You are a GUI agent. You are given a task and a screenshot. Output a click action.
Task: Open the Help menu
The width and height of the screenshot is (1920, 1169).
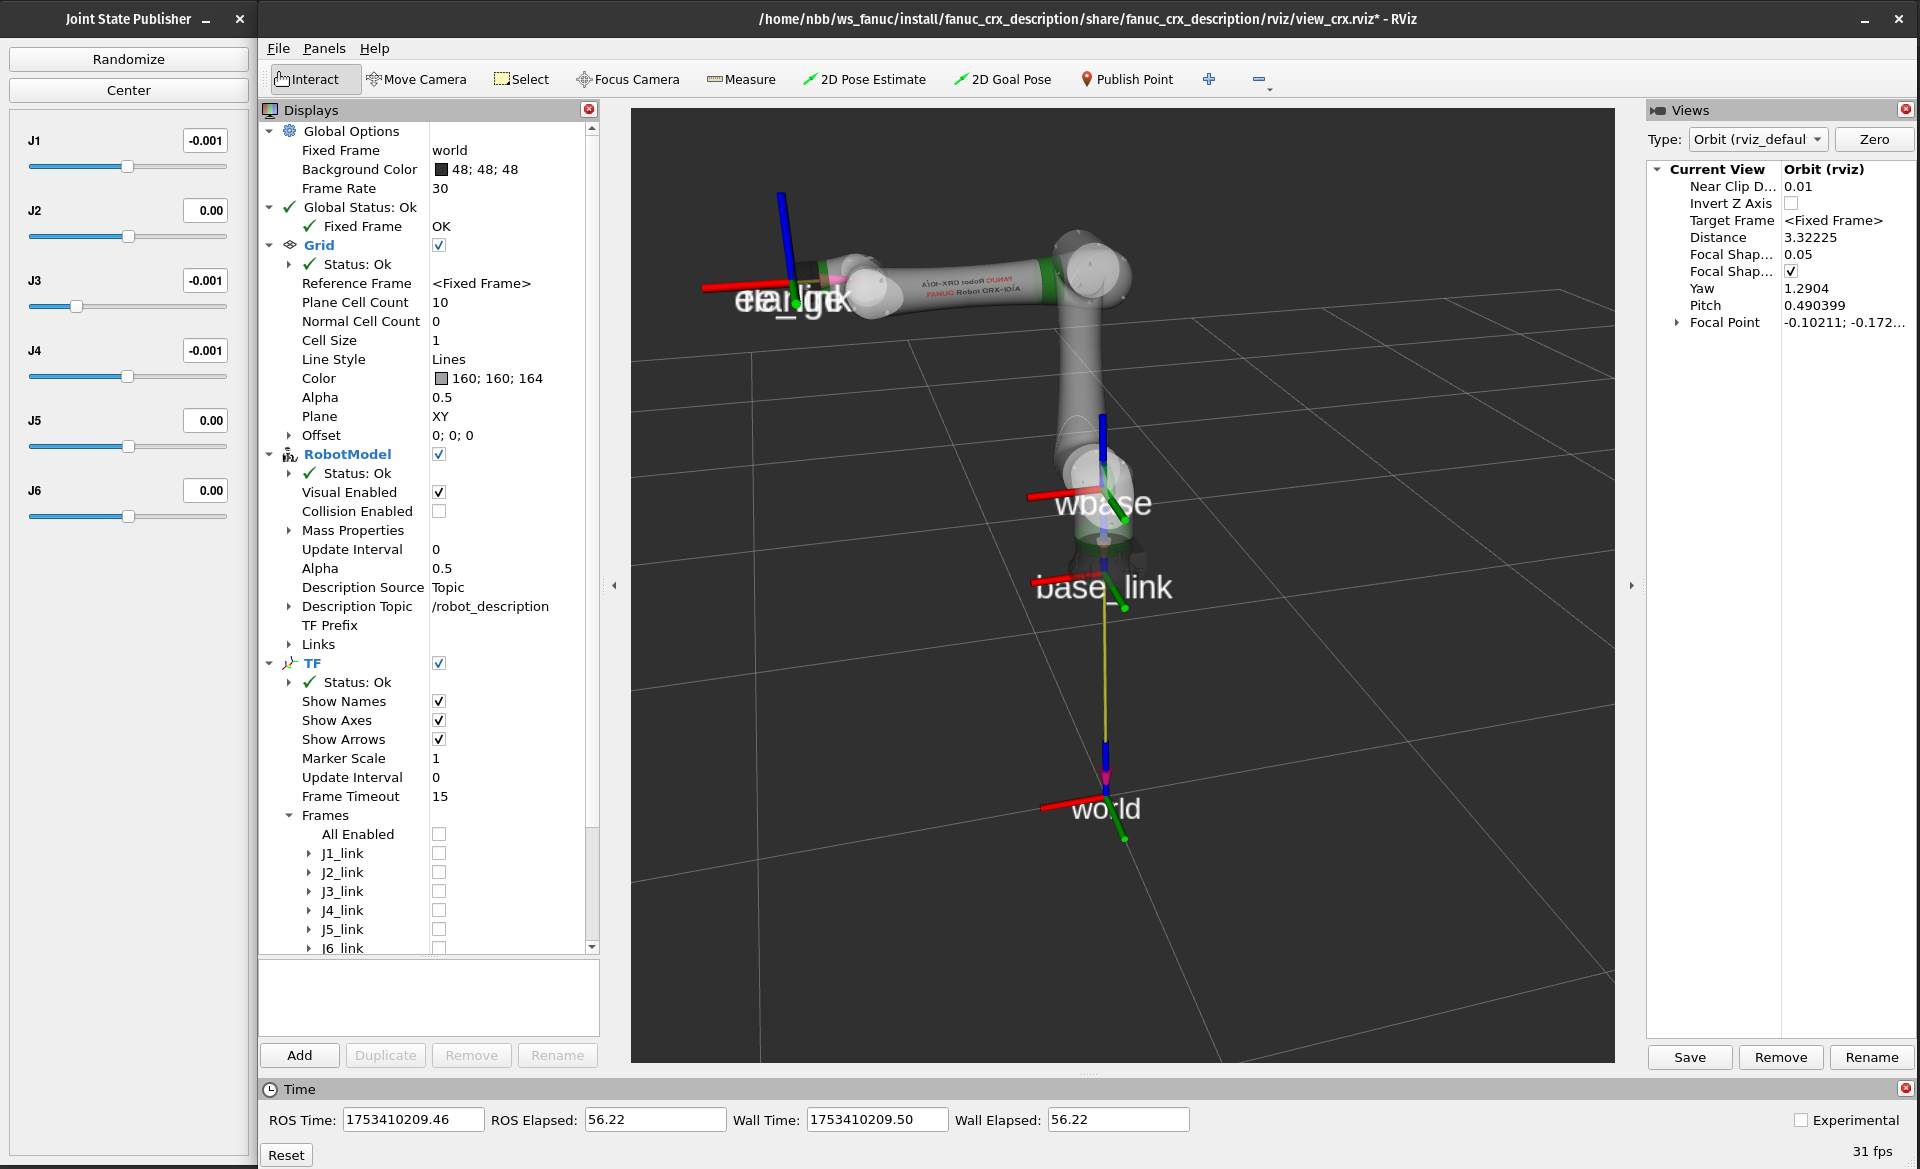[374, 48]
